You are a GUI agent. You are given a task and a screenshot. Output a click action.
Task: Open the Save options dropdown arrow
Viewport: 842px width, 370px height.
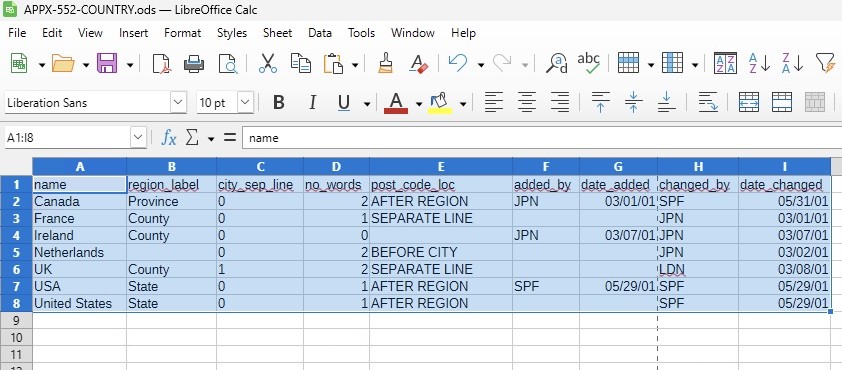pyautogui.click(x=130, y=65)
